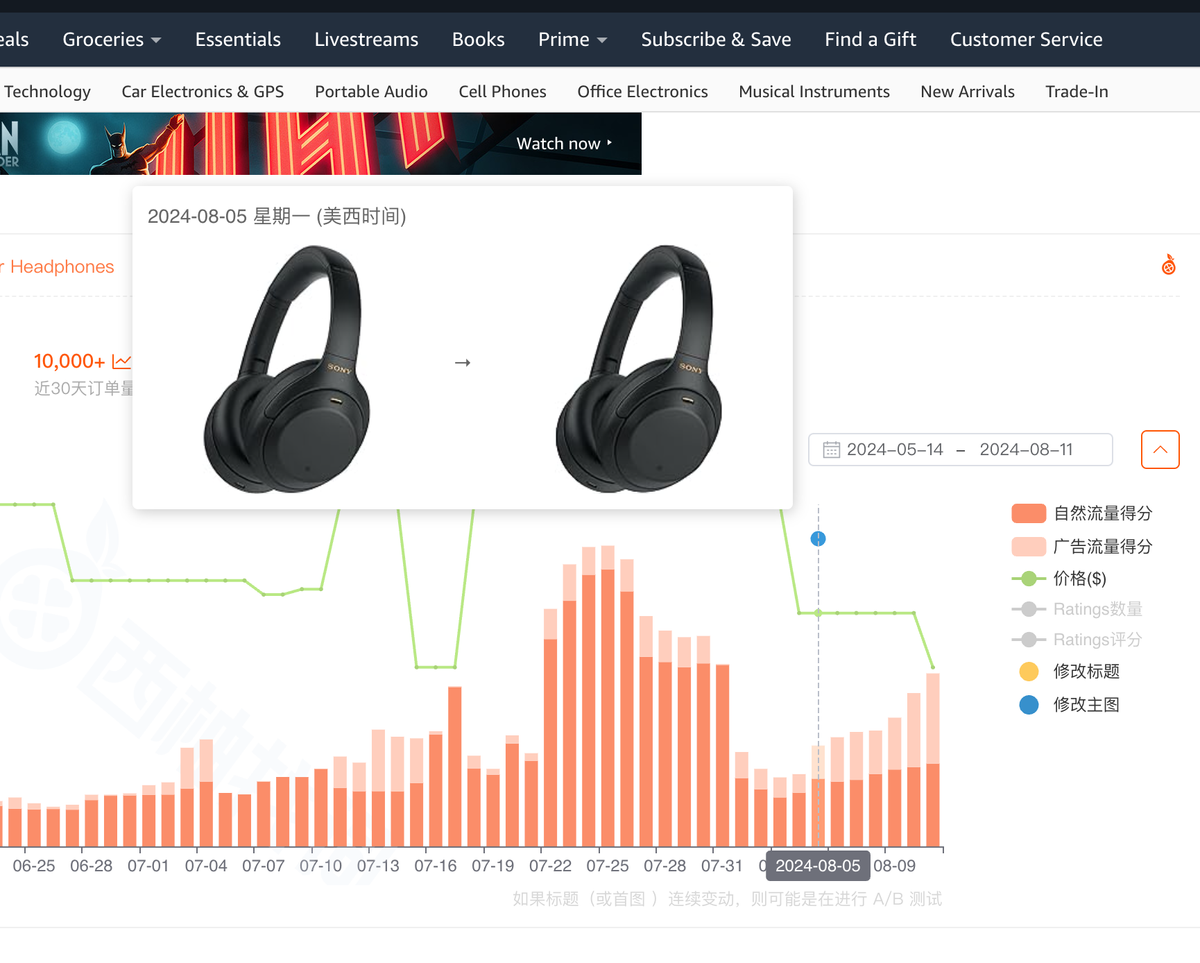This screenshot has width=1200, height=963.
Task: Go to Cell Phones category
Action: point(502,91)
